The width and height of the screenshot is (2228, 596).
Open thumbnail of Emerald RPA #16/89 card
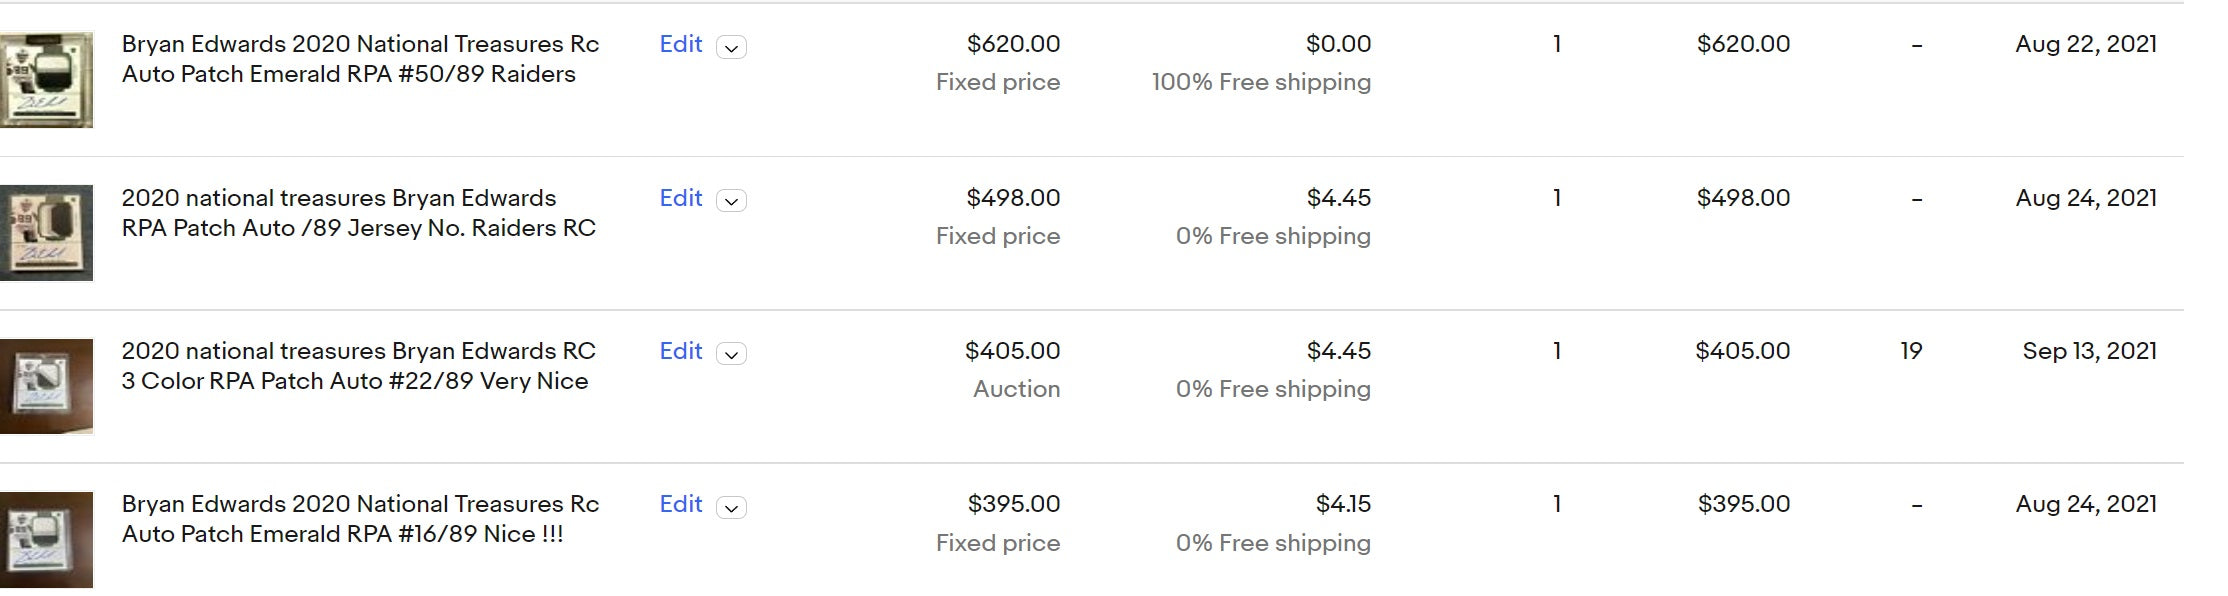click(46, 540)
